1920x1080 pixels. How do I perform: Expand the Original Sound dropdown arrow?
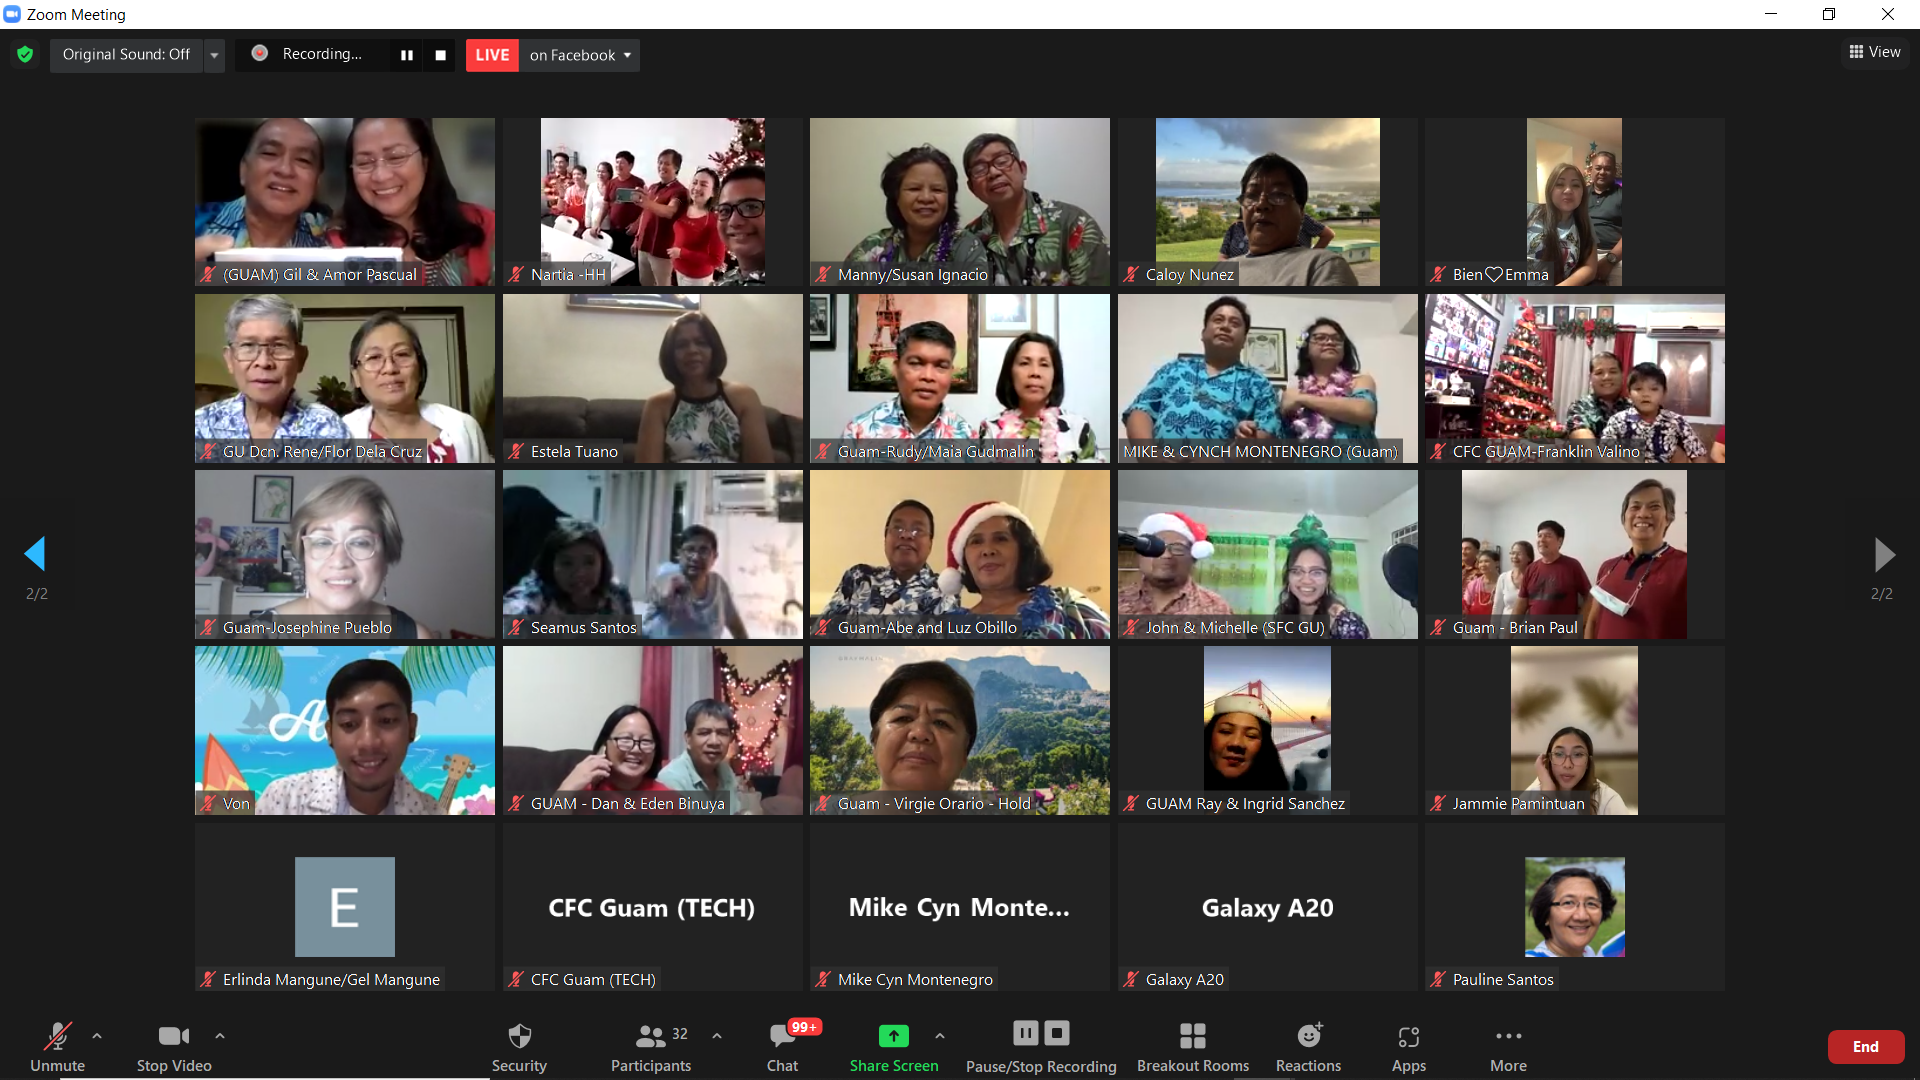[214, 55]
